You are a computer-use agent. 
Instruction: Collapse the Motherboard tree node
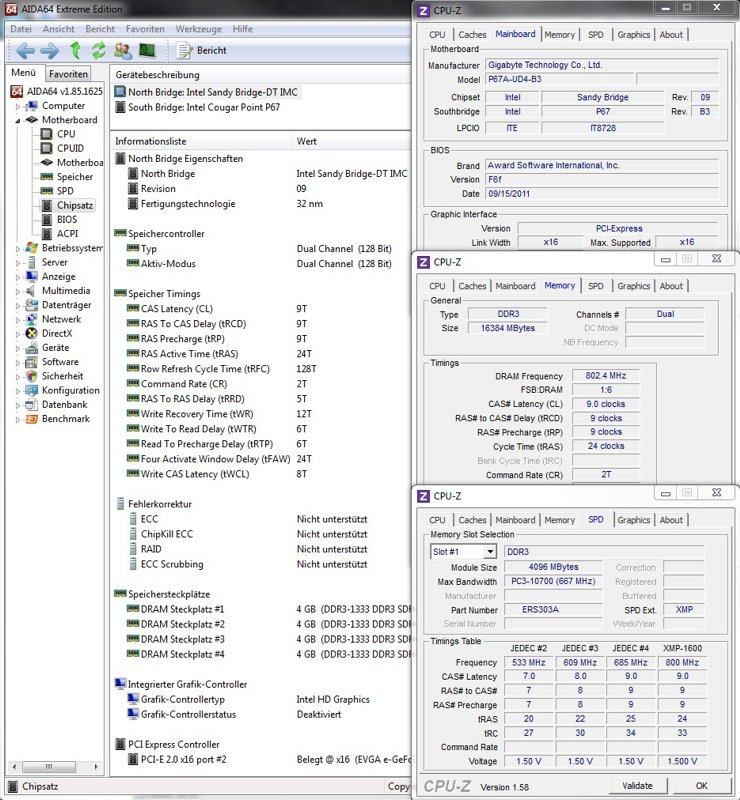click(x=18, y=121)
